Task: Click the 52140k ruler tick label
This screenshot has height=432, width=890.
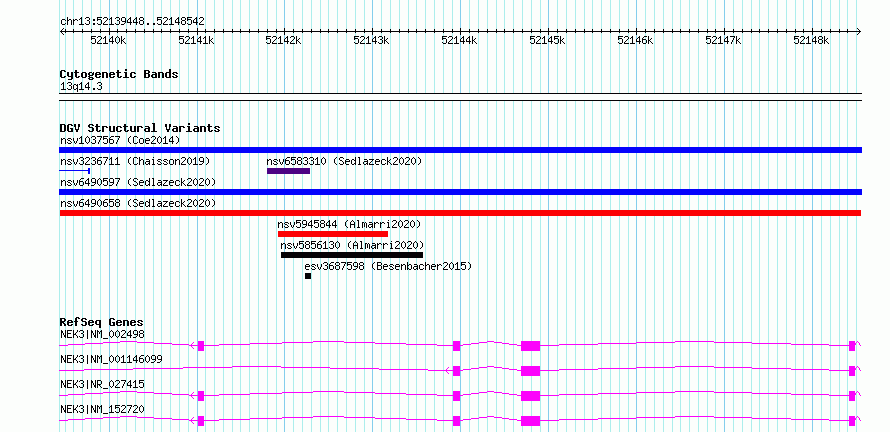Action: 108,40
